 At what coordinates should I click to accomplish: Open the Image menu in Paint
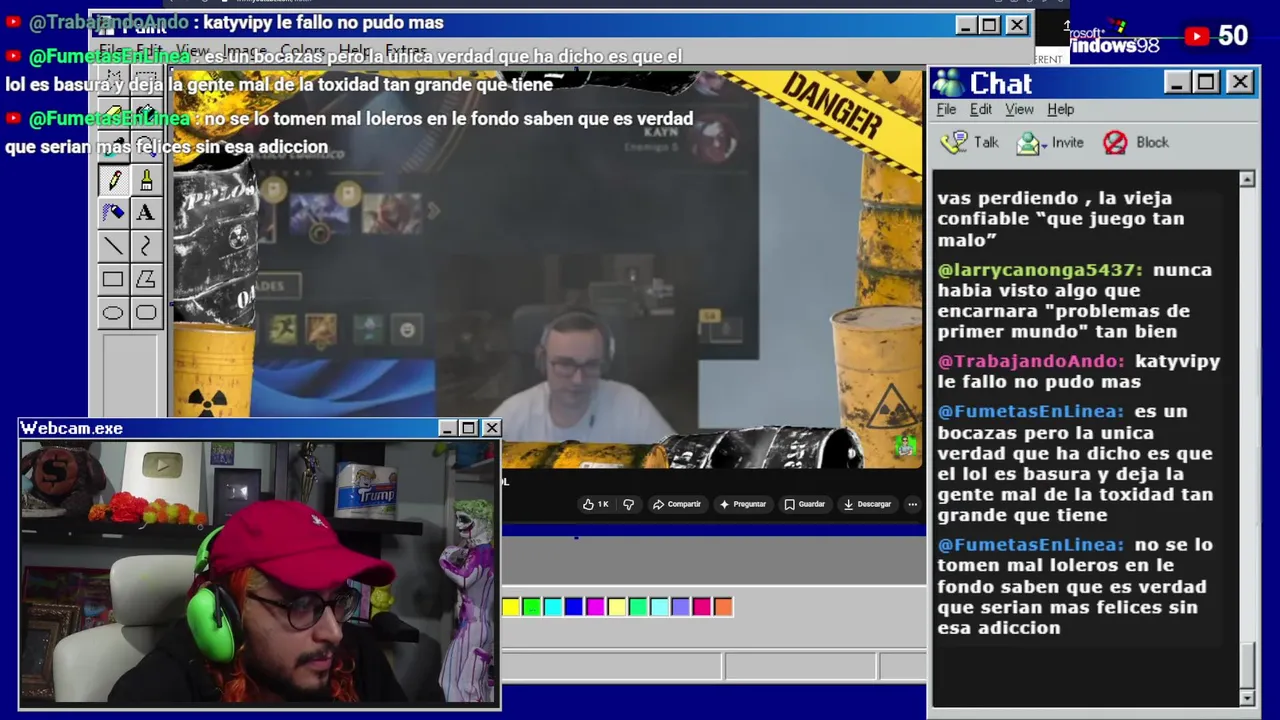click(245, 50)
